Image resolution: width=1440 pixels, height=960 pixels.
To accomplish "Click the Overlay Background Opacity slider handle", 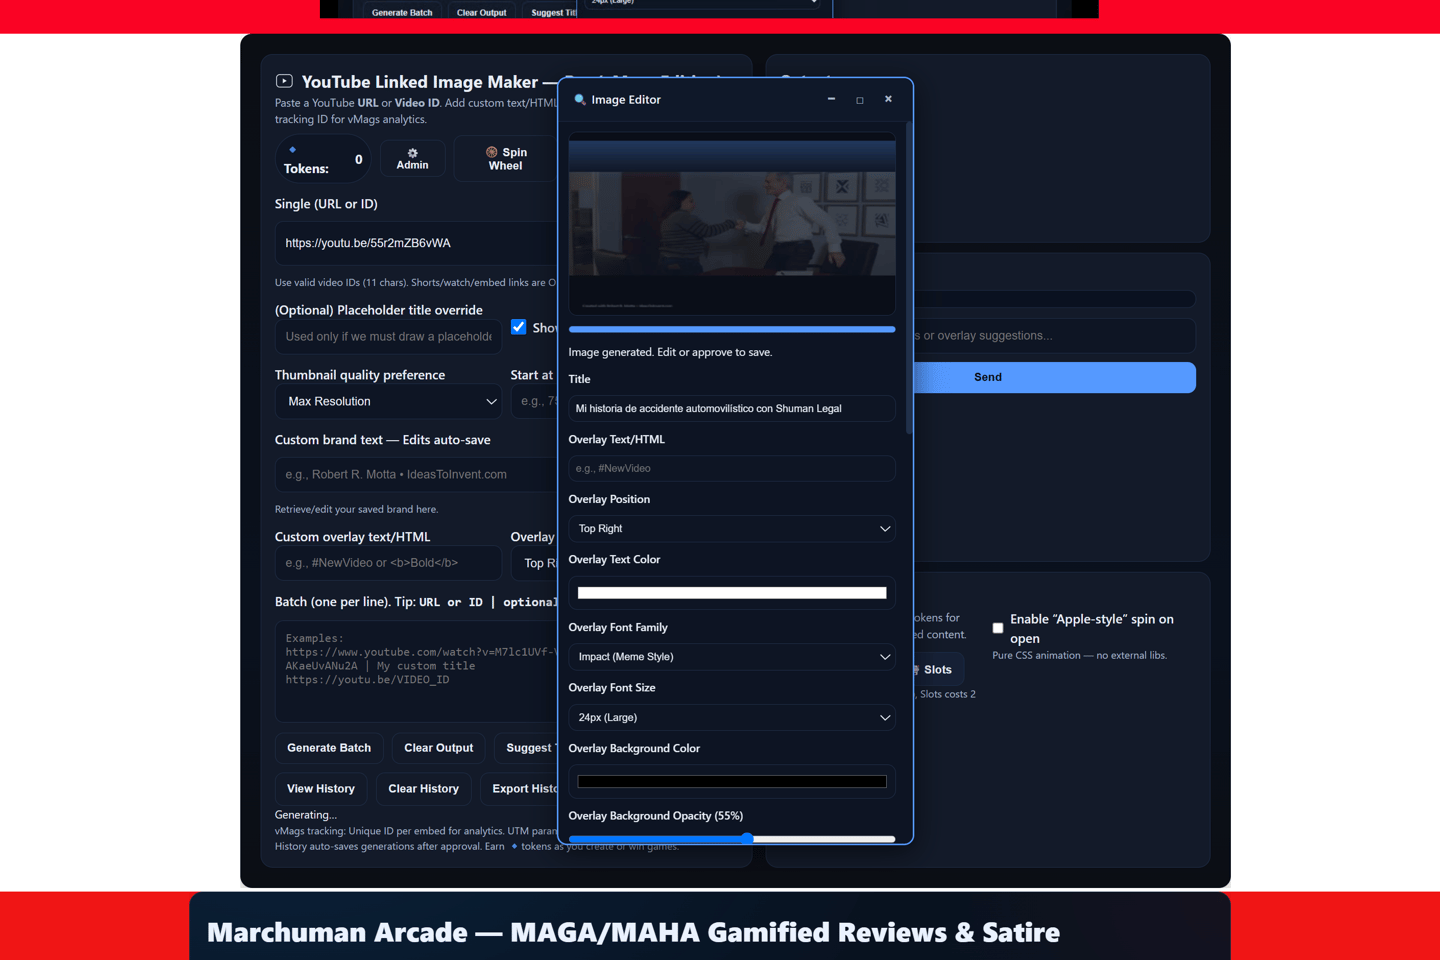I will pyautogui.click(x=747, y=839).
